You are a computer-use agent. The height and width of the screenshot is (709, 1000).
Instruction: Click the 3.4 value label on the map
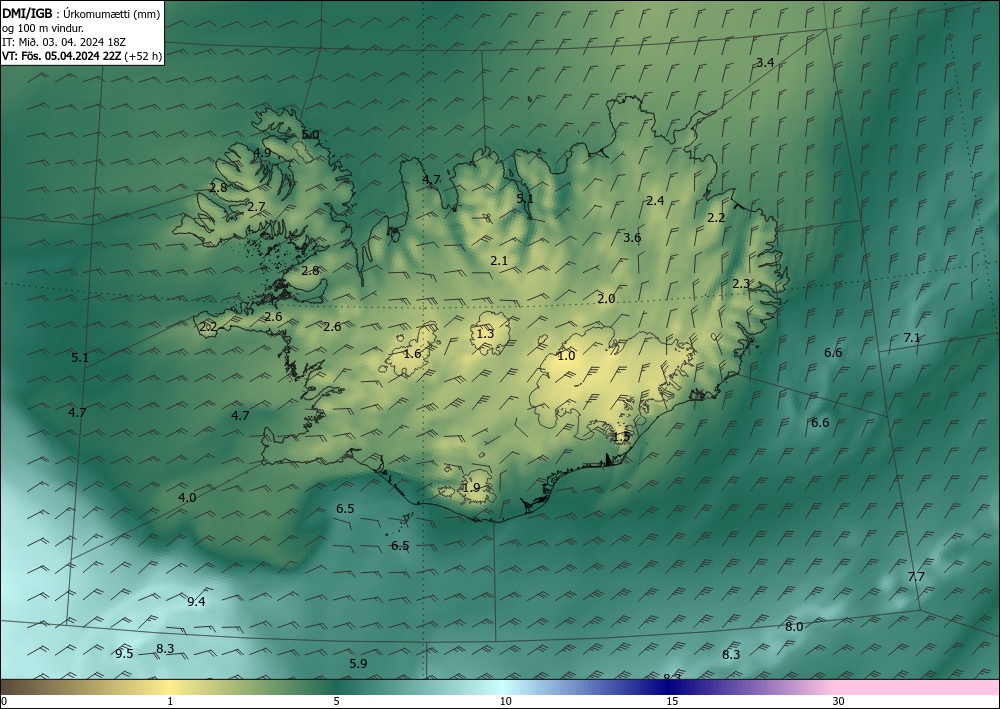coord(765,62)
